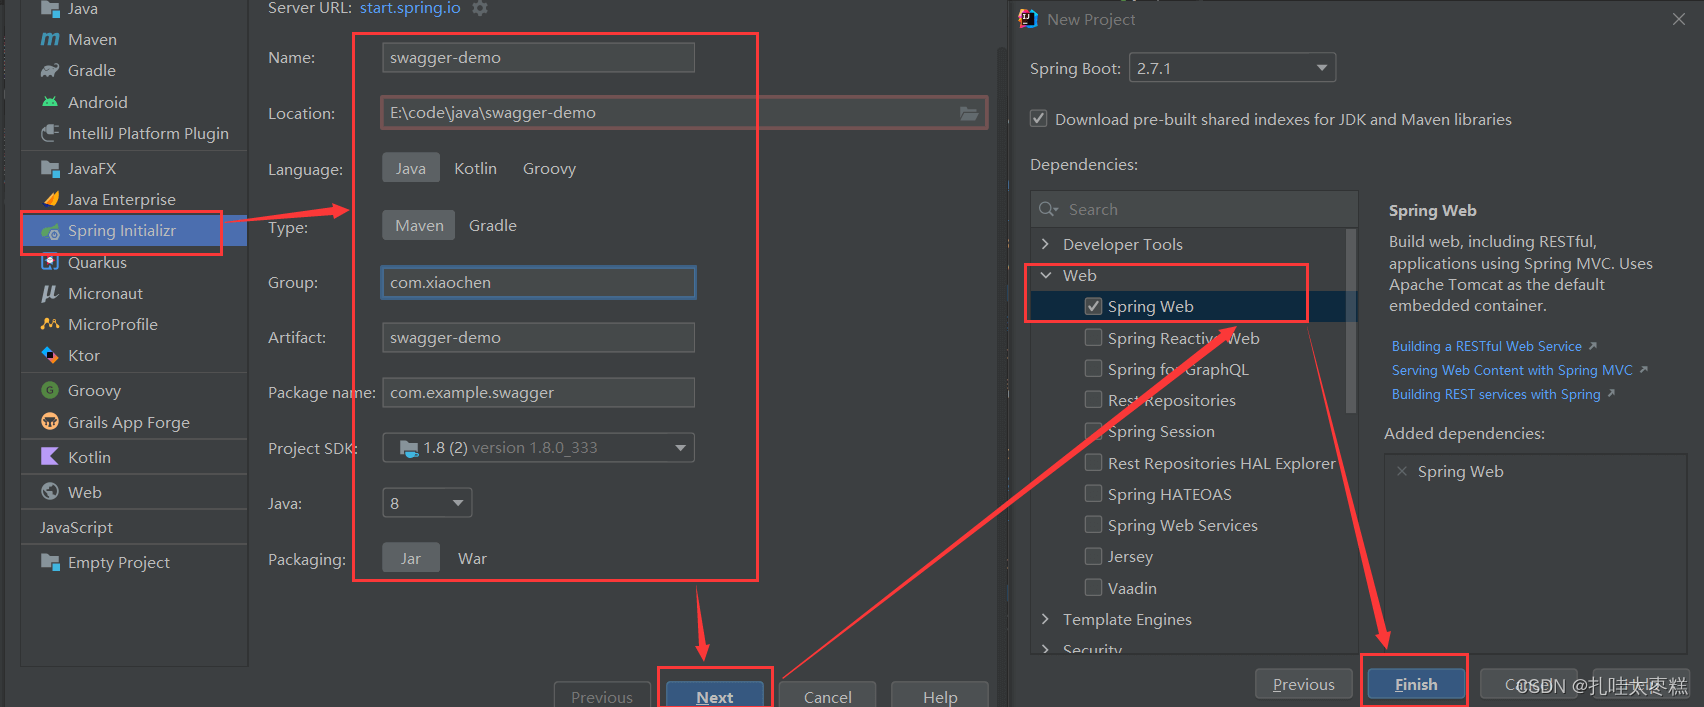
Task: Remove Spring Web from added dependencies
Action: pos(1401,471)
